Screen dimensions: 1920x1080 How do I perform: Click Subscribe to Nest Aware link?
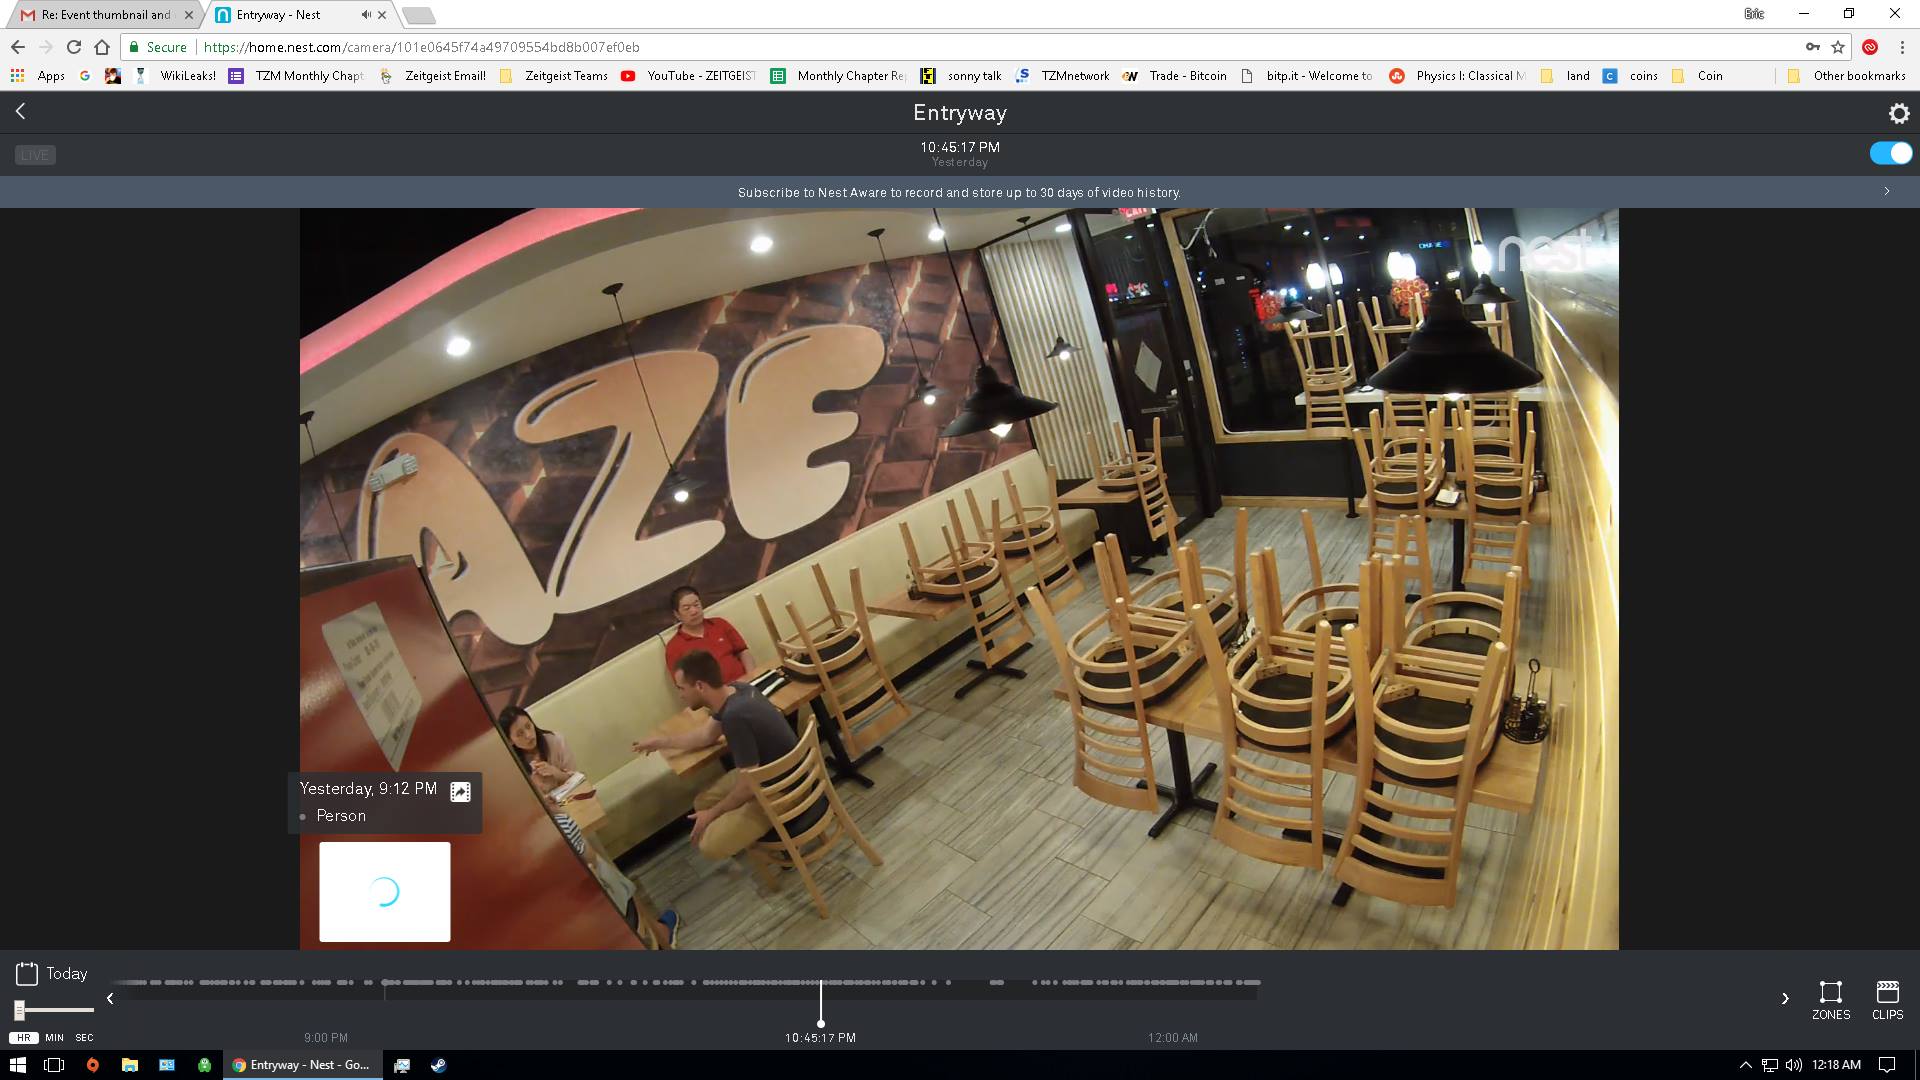958,192
